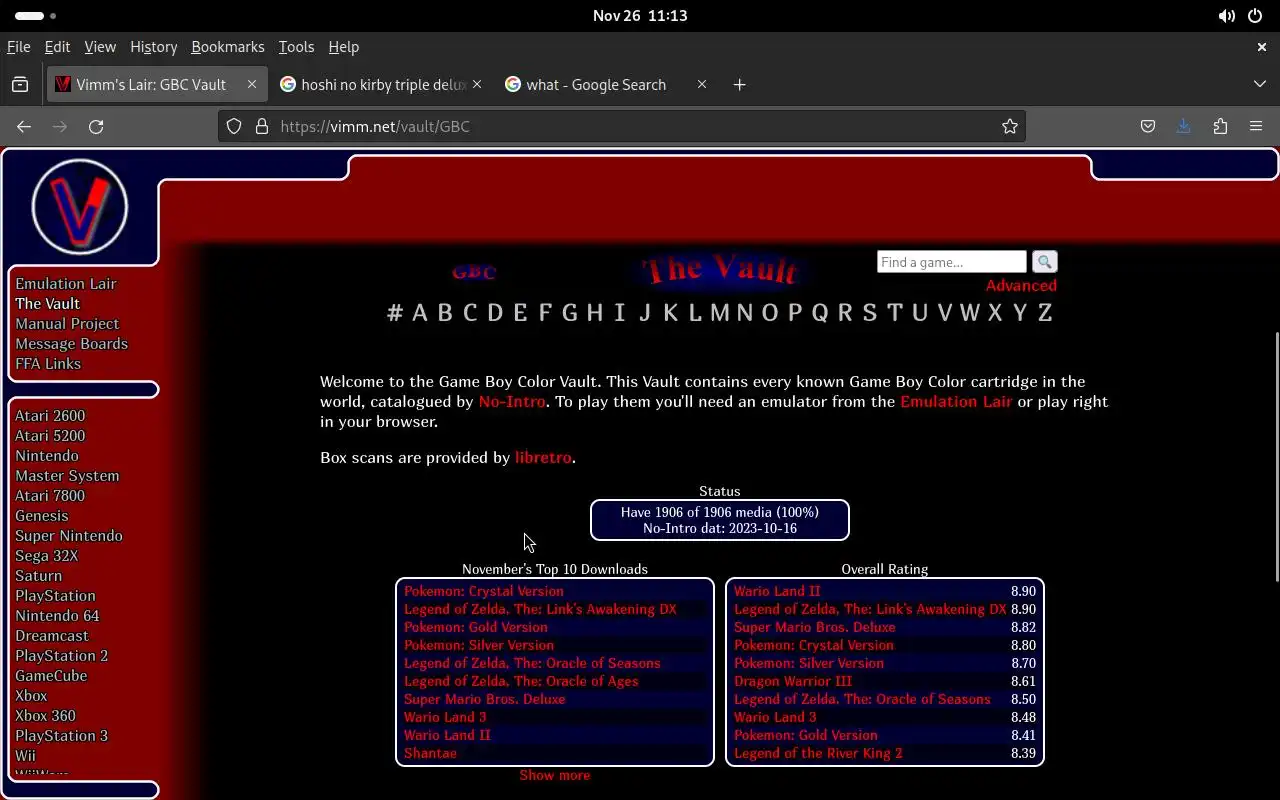Close the what - Google Search tab
Image resolution: width=1280 pixels, height=800 pixels.
point(702,85)
